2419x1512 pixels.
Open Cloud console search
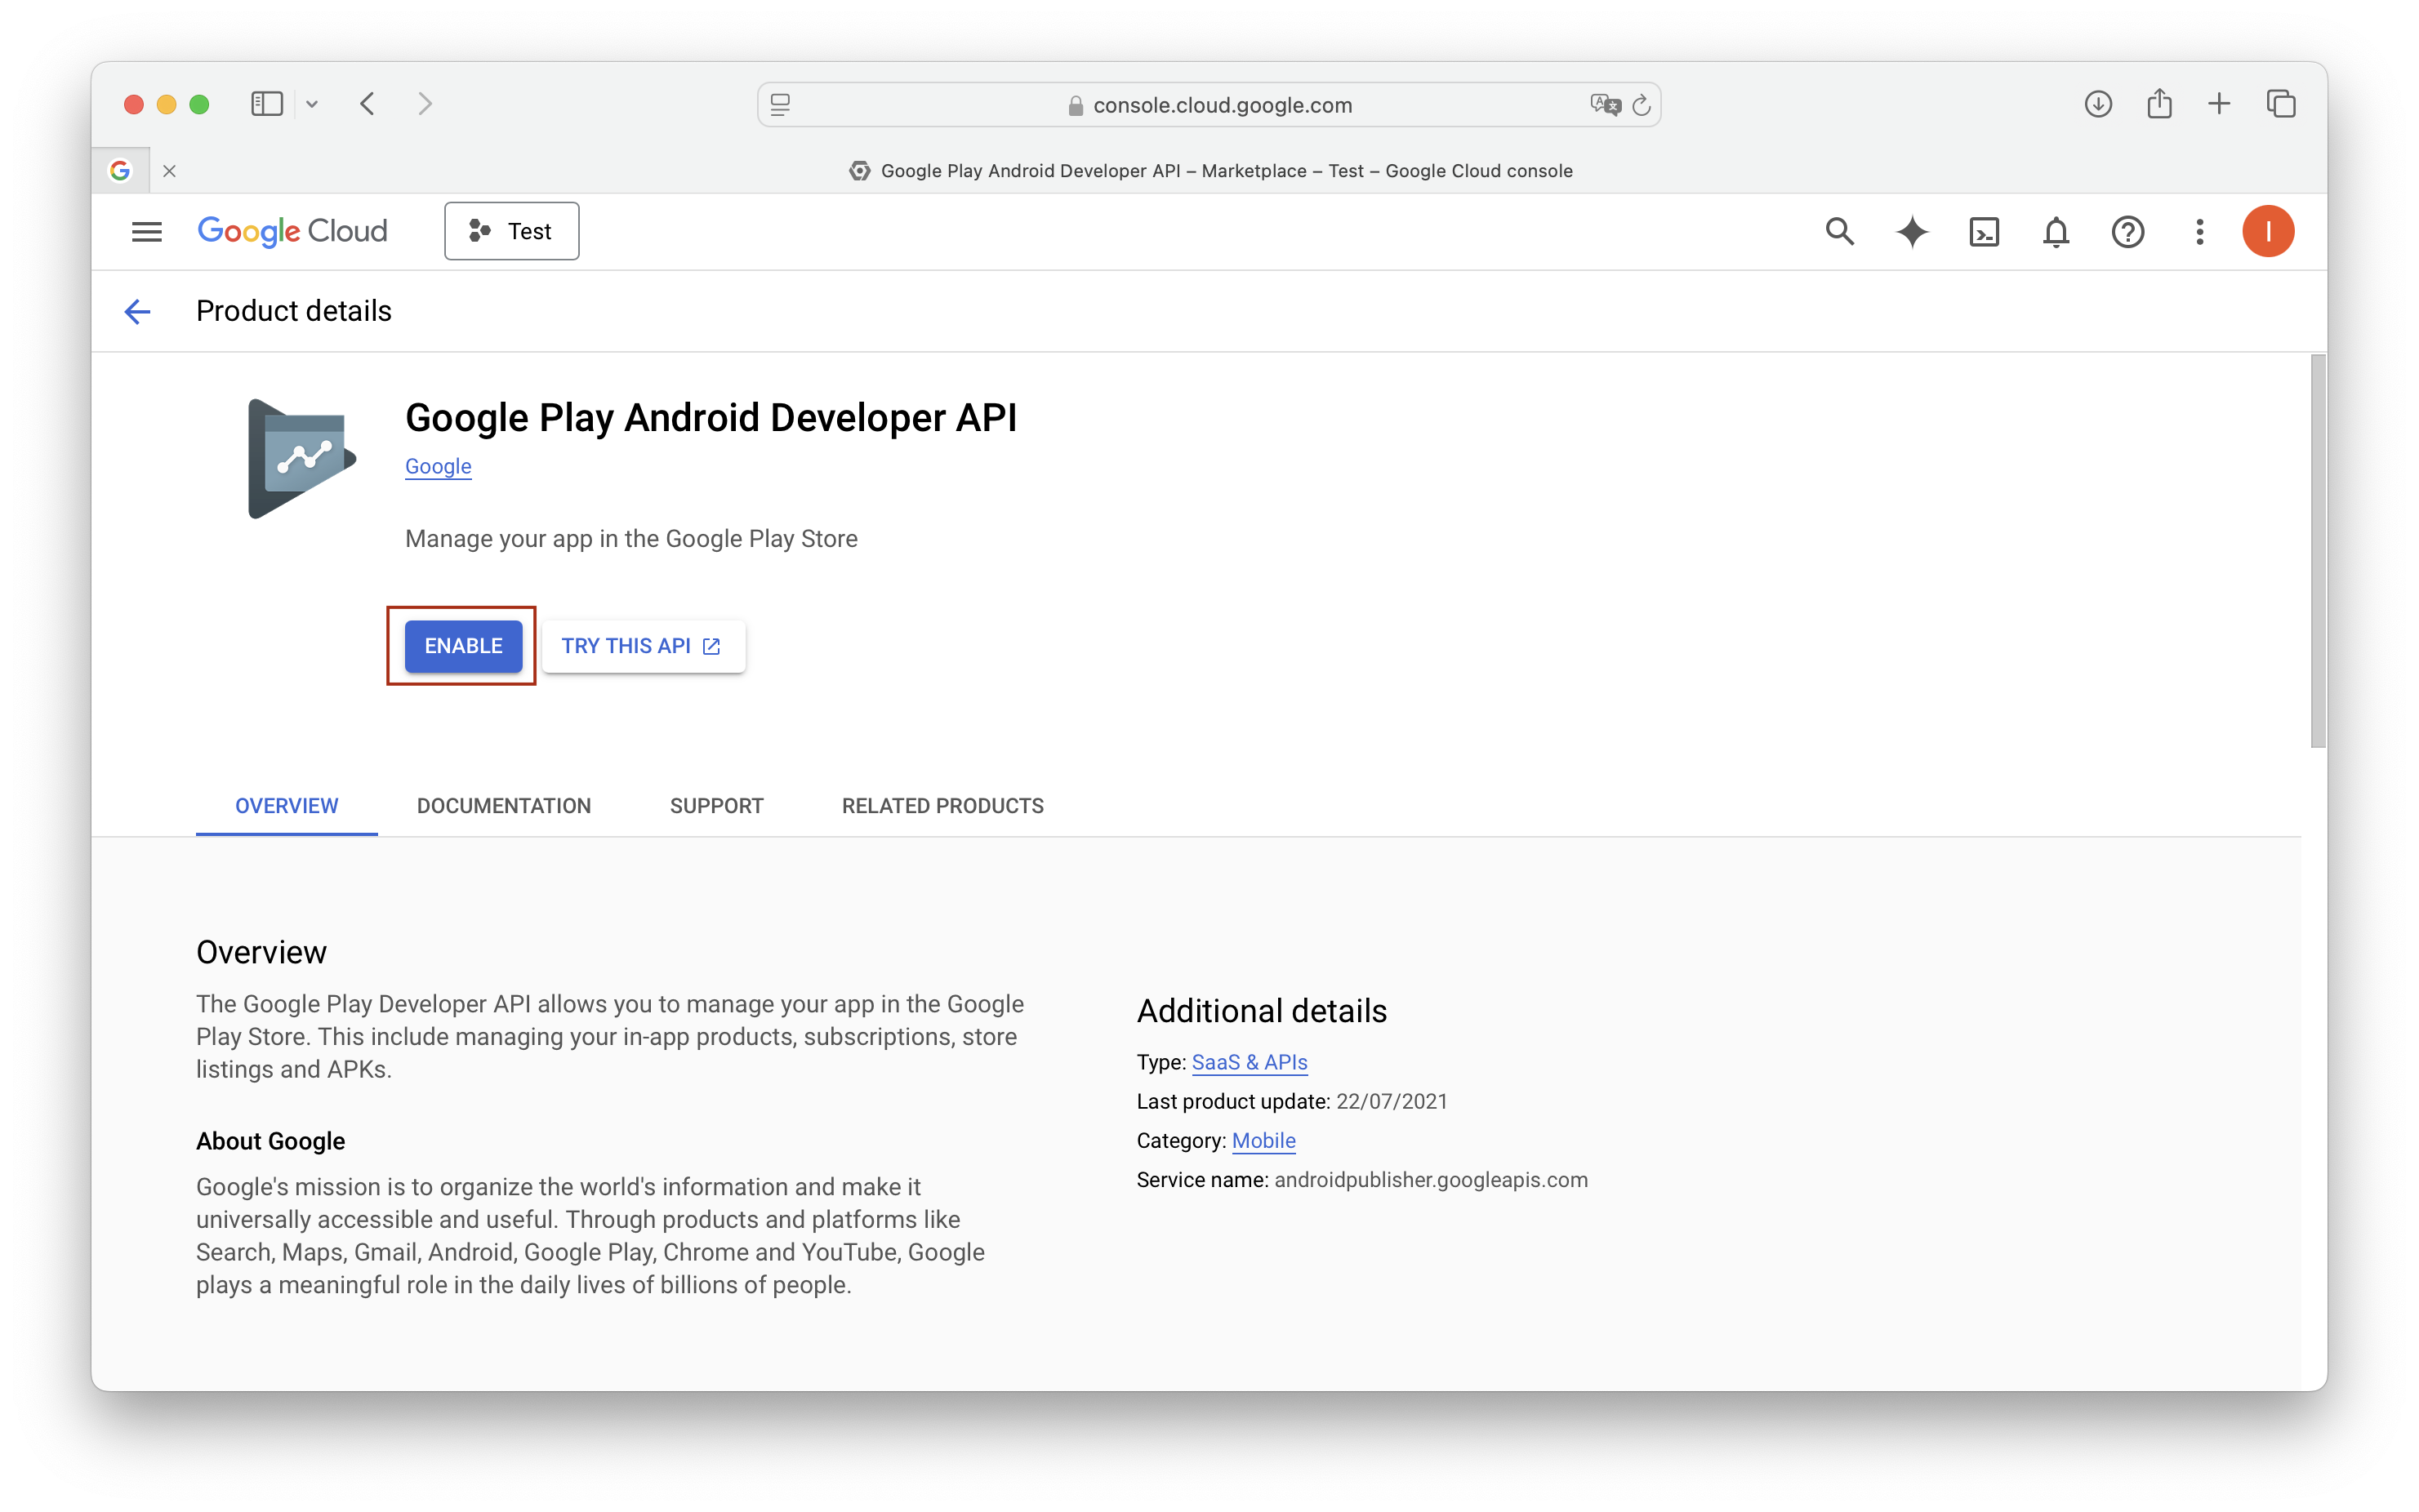pos(1840,231)
